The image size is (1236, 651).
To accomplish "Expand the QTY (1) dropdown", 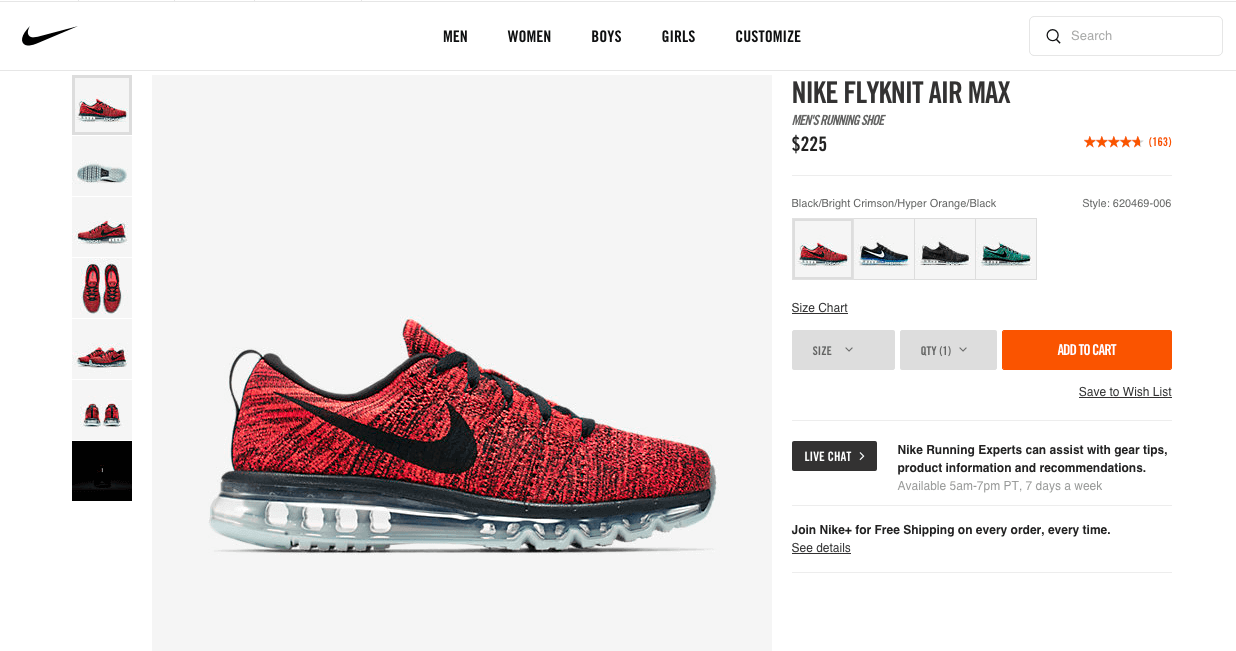I will [x=948, y=350].
